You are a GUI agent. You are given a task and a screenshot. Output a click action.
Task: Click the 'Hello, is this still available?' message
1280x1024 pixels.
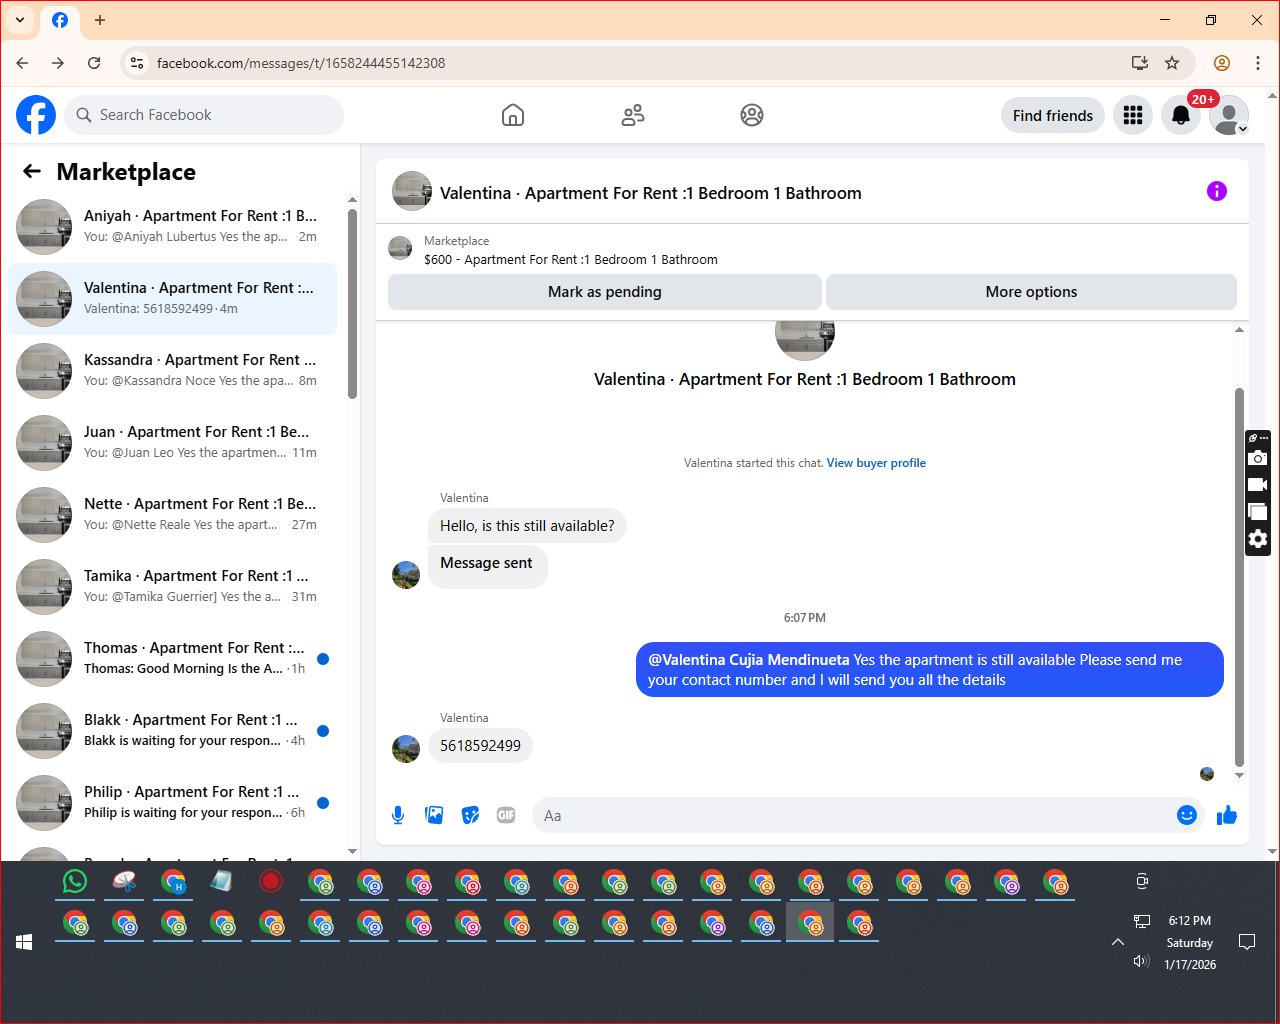527,526
